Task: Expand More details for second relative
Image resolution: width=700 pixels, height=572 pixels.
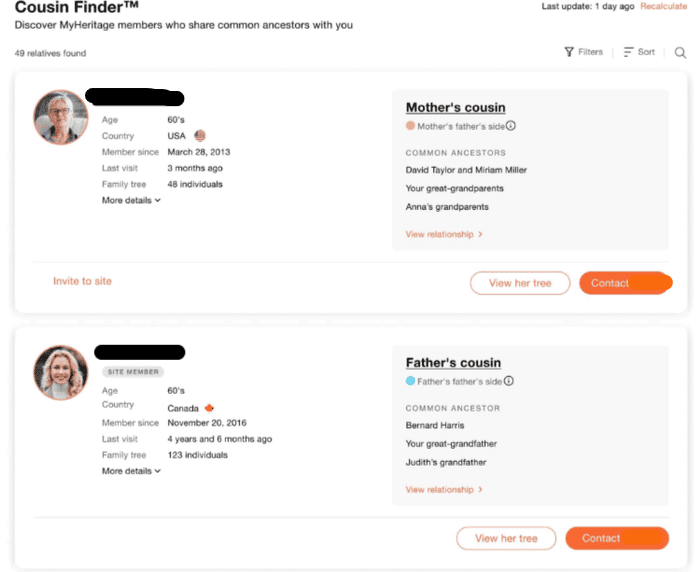Action: [x=131, y=471]
